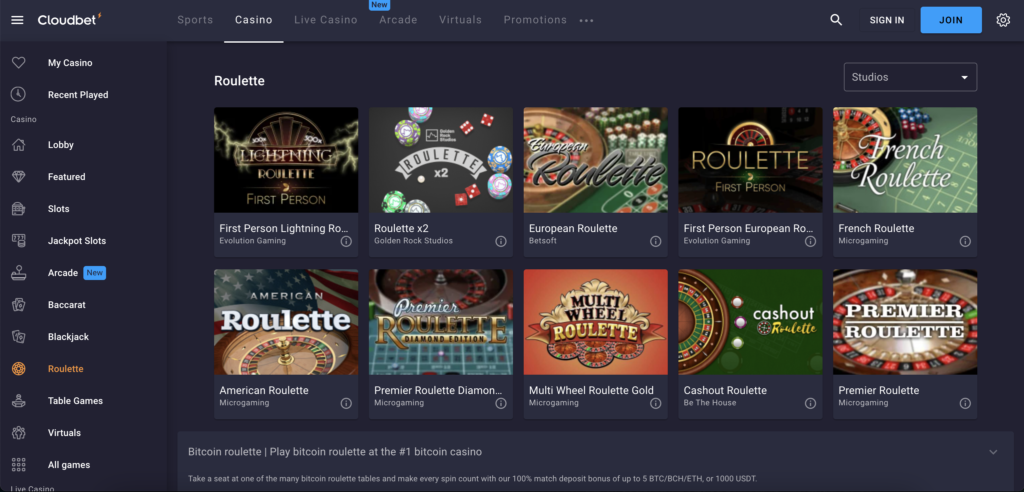Open the Virtuals tab in top nav
The image size is (1024, 492).
point(460,20)
